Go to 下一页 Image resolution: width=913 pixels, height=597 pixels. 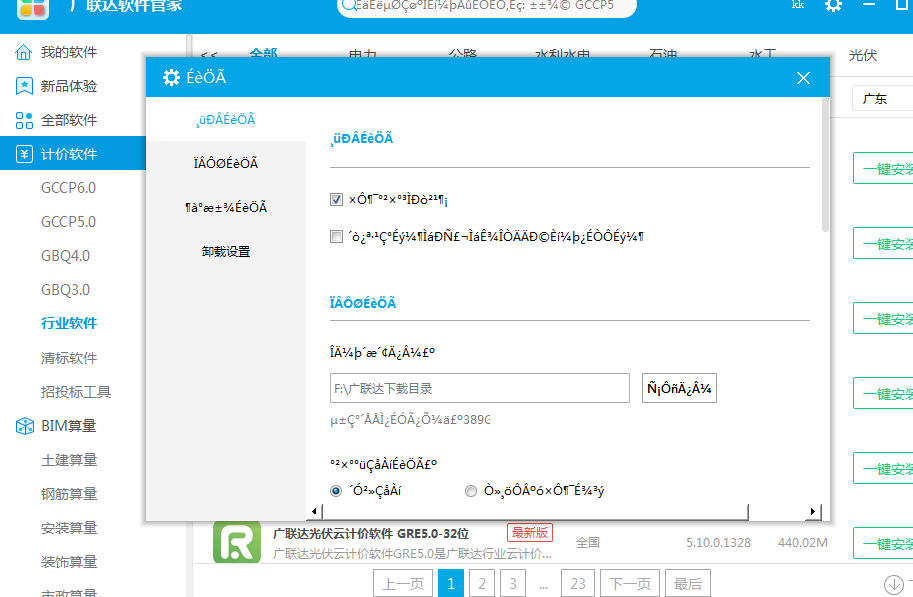coord(629,584)
